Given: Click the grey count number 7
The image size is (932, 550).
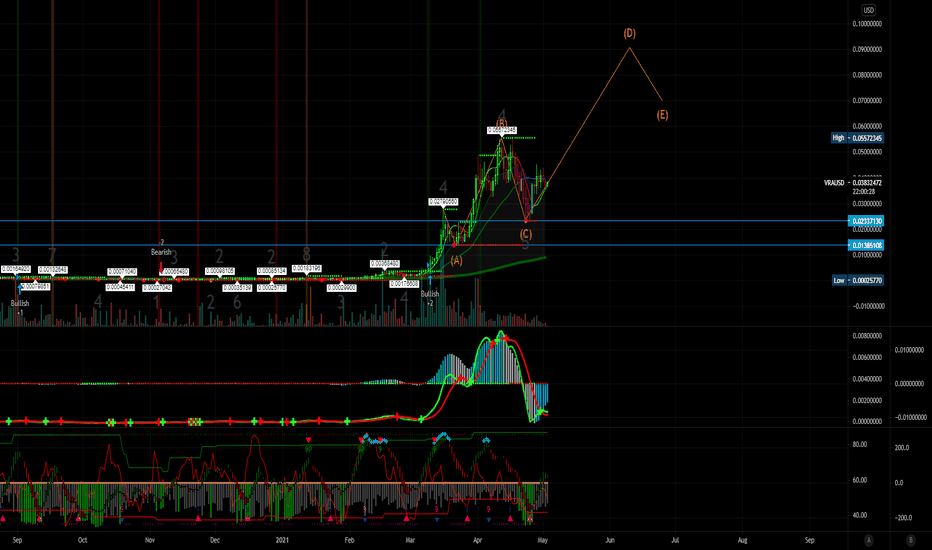Looking at the screenshot, I should click(52, 256).
